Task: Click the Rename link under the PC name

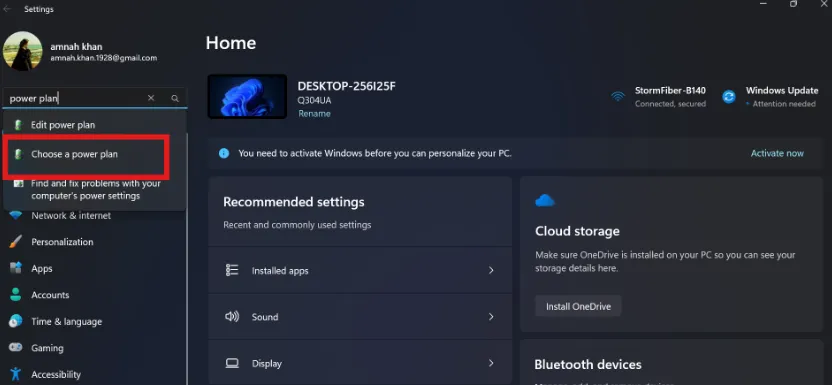Action: [x=314, y=113]
